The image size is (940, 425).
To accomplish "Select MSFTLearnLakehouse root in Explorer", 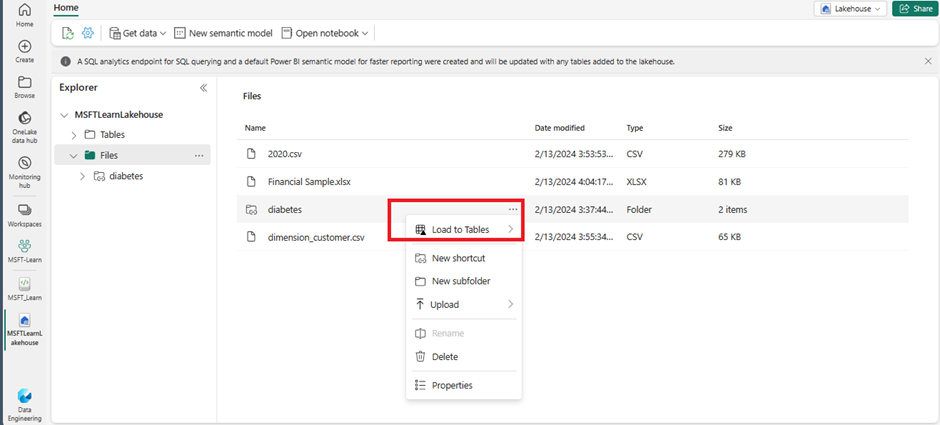I will point(119,114).
